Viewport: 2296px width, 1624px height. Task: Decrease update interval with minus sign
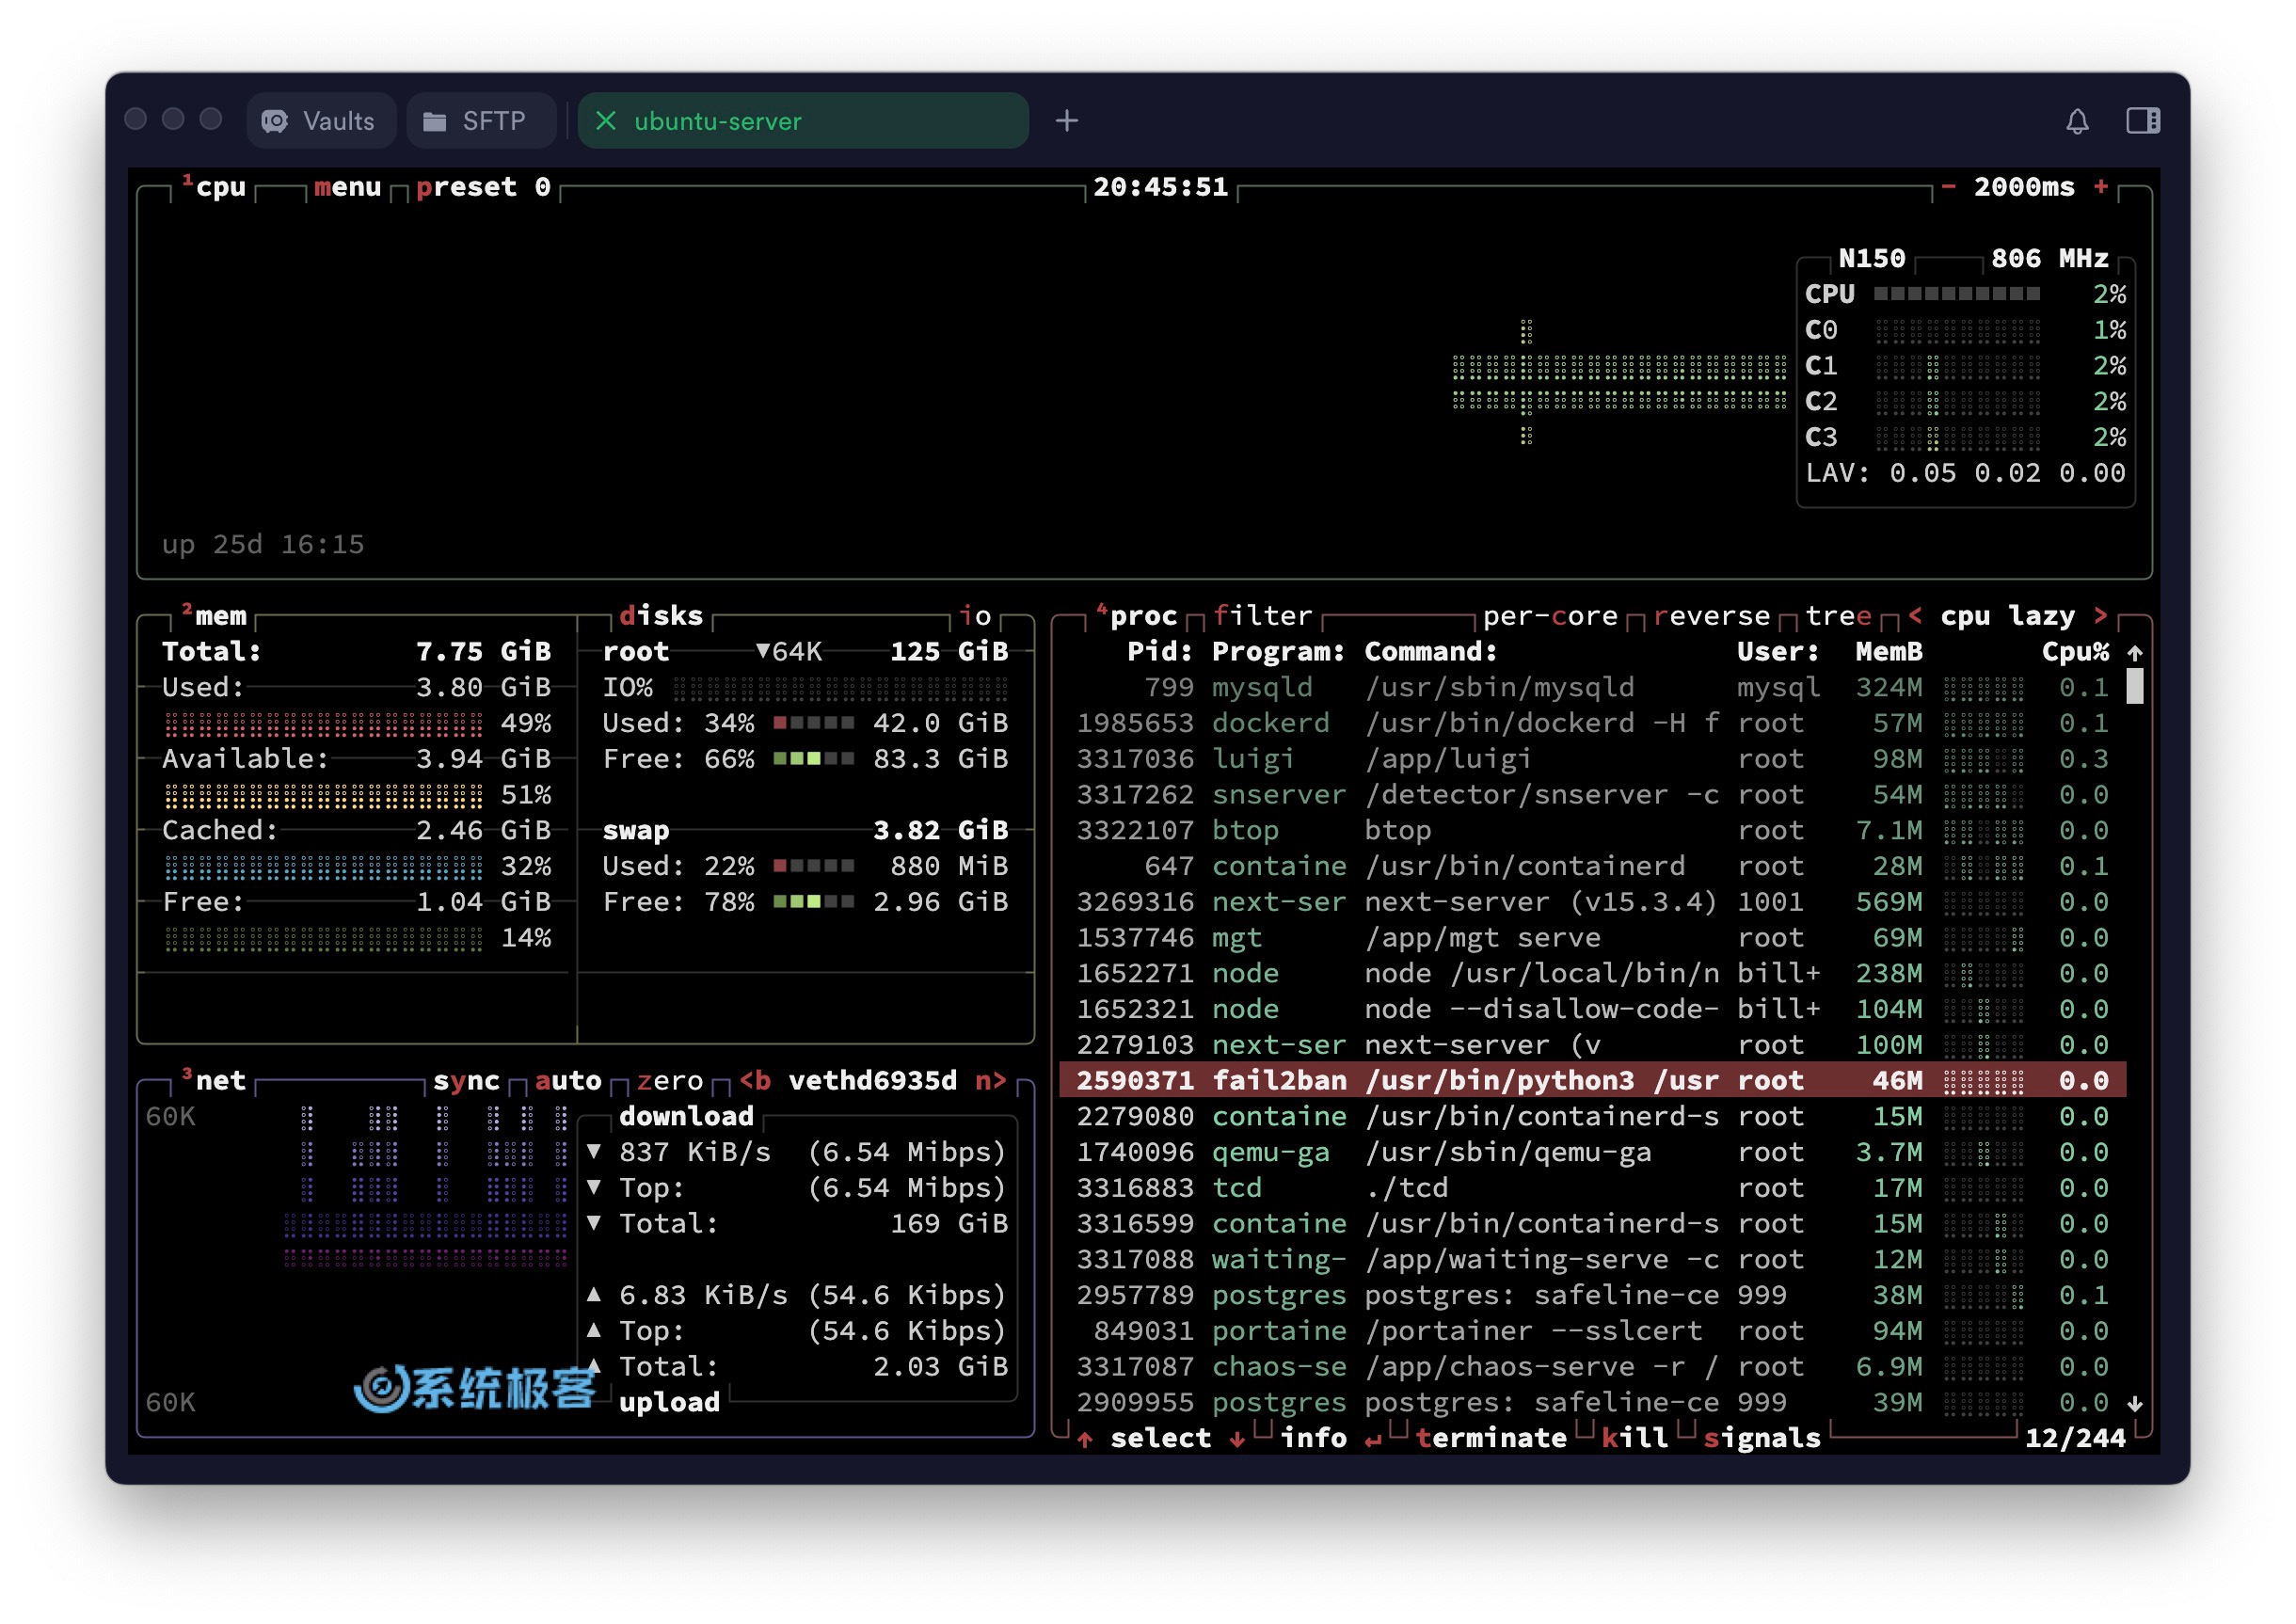click(1948, 186)
